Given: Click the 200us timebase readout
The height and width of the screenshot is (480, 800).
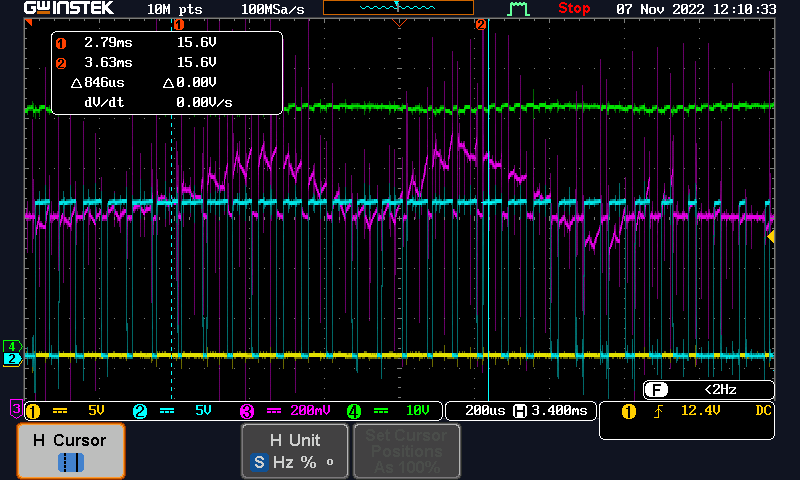Looking at the screenshot, I should pos(485,411).
